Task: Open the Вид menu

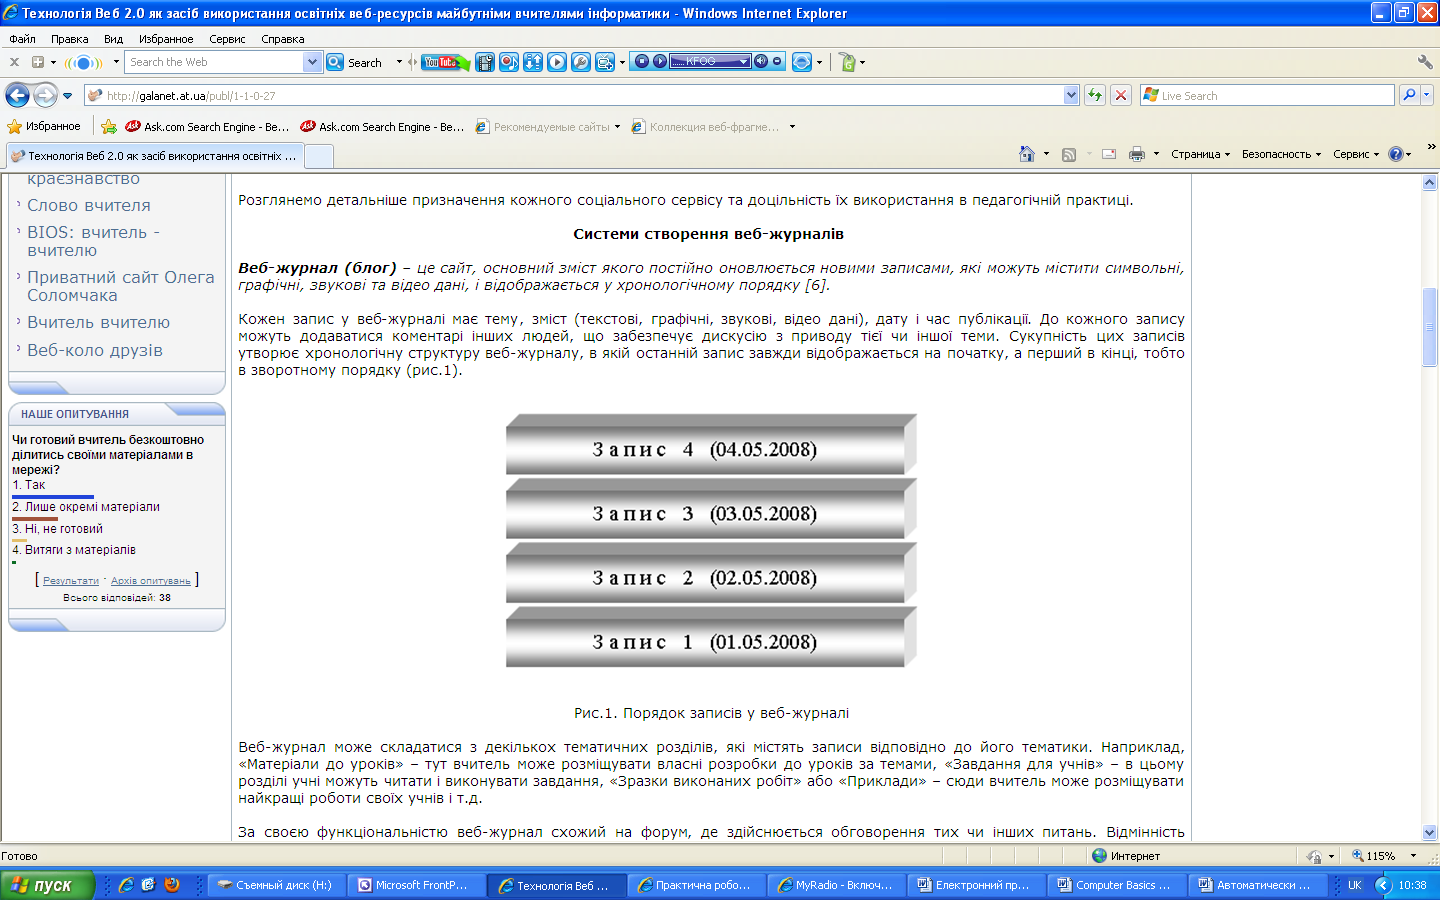Action: (x=113, y=39)
